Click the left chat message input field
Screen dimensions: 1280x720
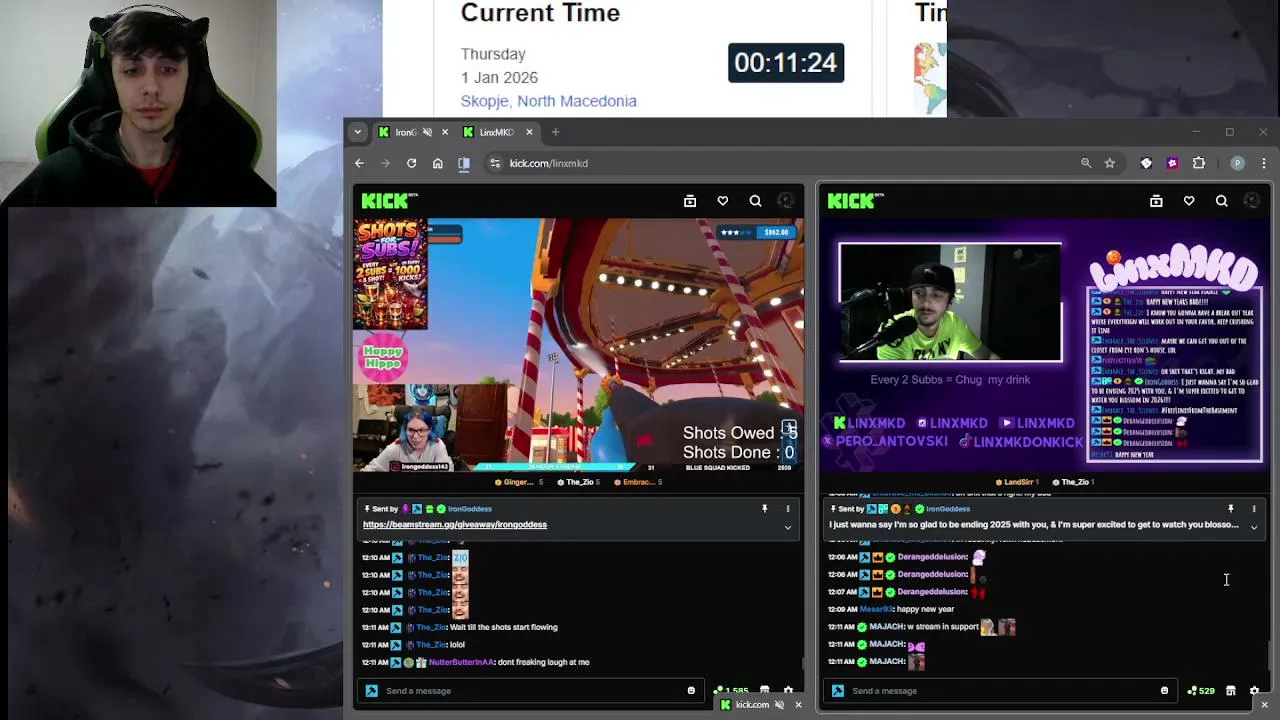(x=530, y=691)
